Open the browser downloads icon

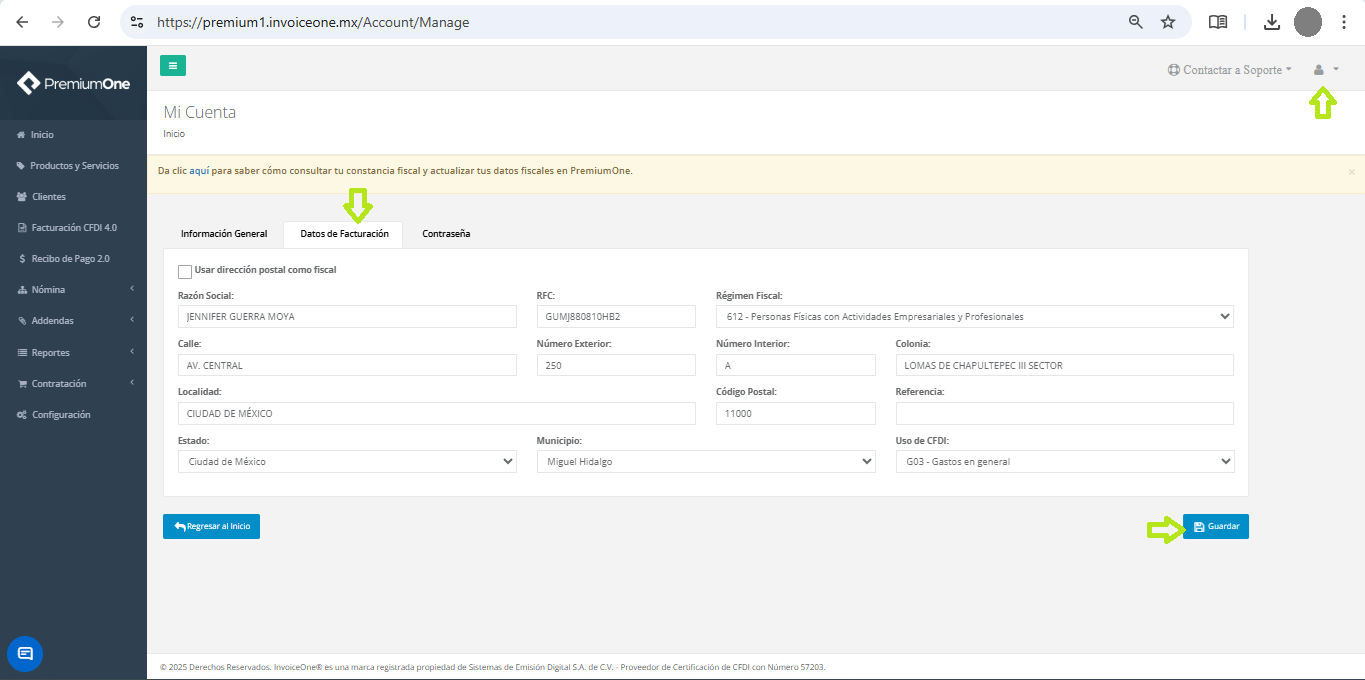[x=1271, y=22]
